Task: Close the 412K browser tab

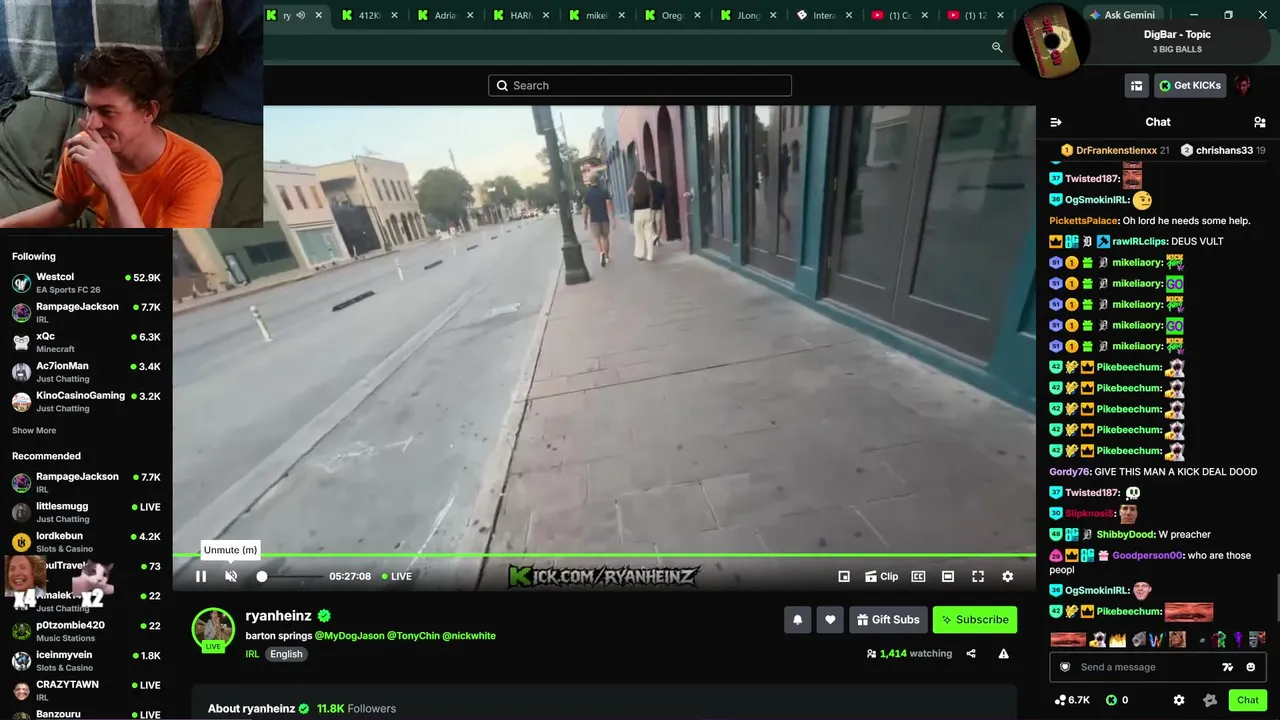Action: click(395, 15)
